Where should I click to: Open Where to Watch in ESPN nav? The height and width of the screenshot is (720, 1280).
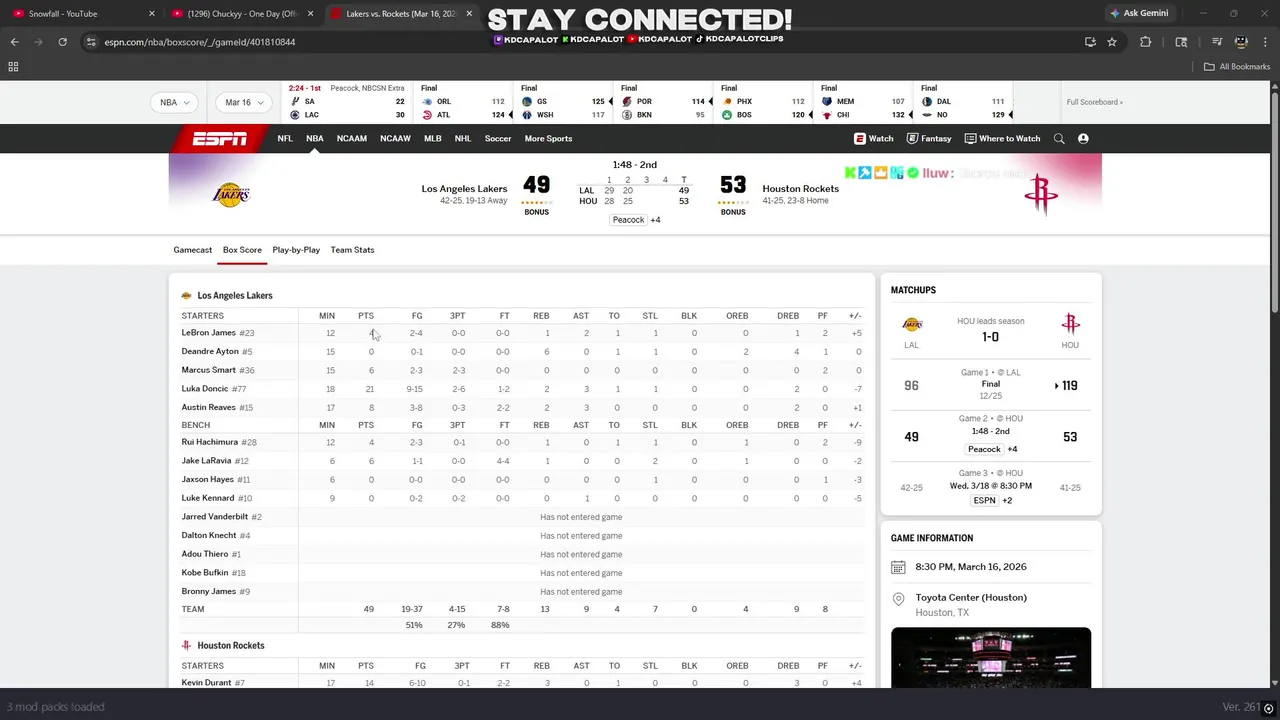tap(1002, 139)
